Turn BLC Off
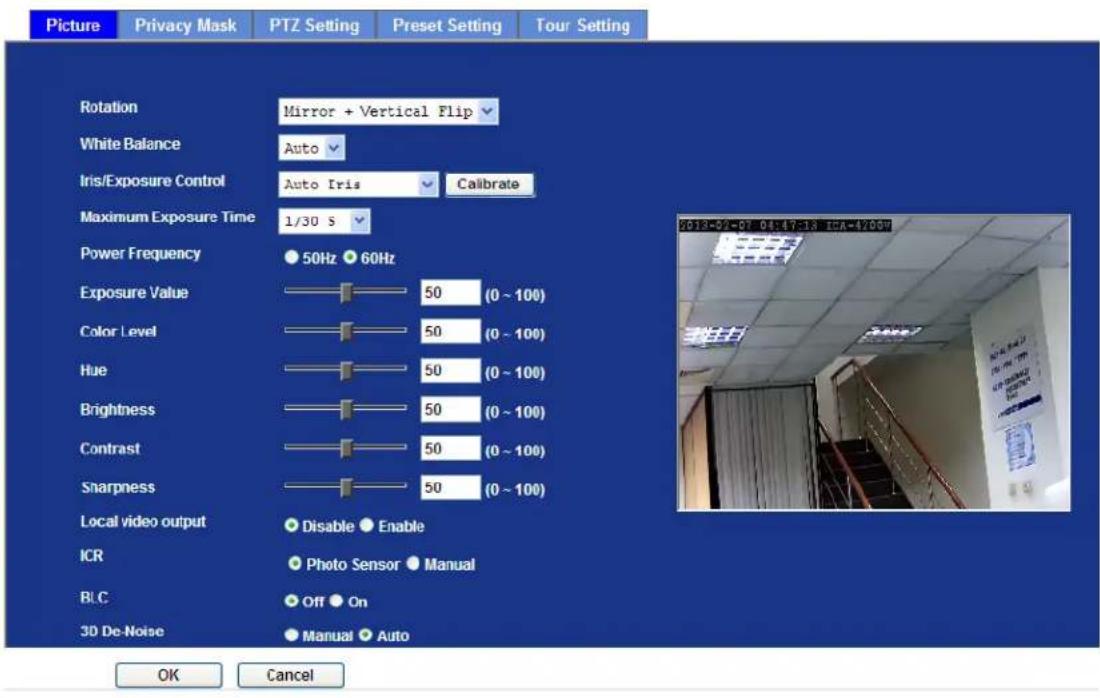Image resolution: width=1100 pixels, height=698 pixels. click(291, 601)
